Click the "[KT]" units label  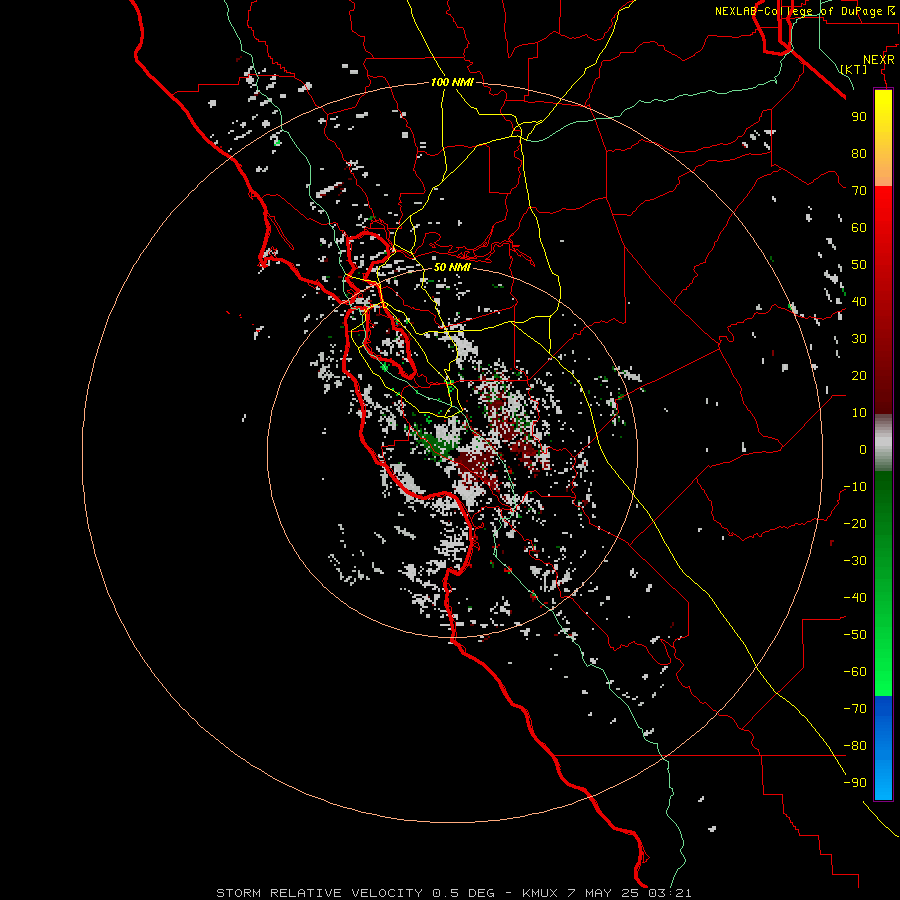coord(854,69)
